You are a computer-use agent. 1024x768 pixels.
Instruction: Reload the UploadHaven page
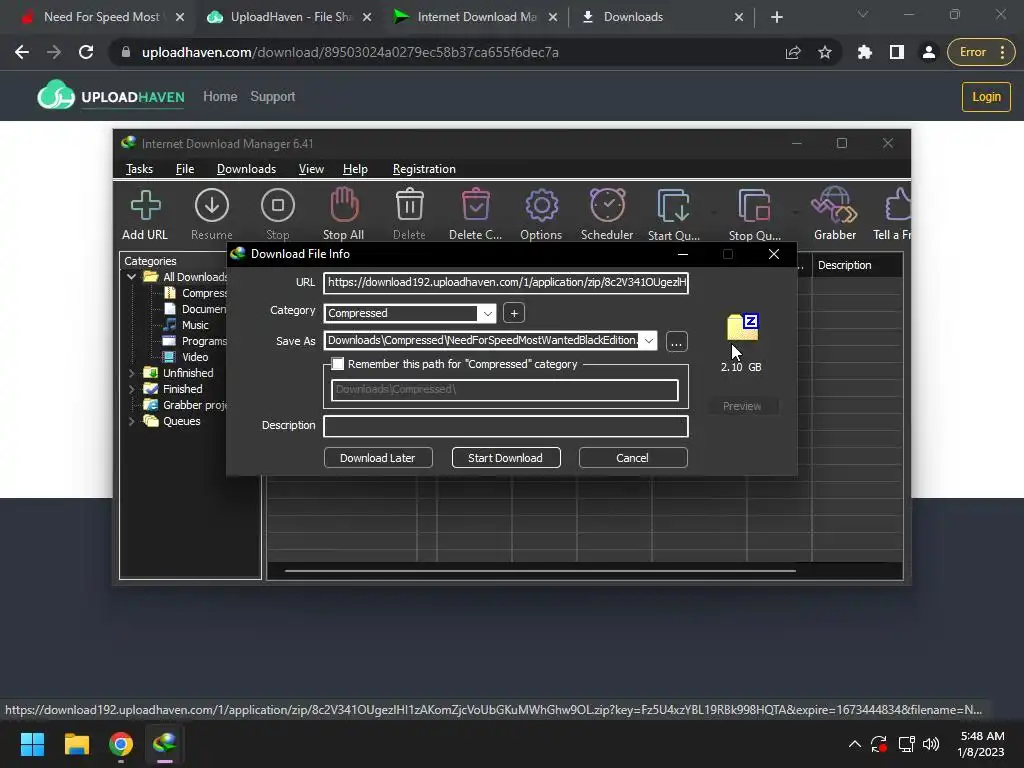(86, 52)
